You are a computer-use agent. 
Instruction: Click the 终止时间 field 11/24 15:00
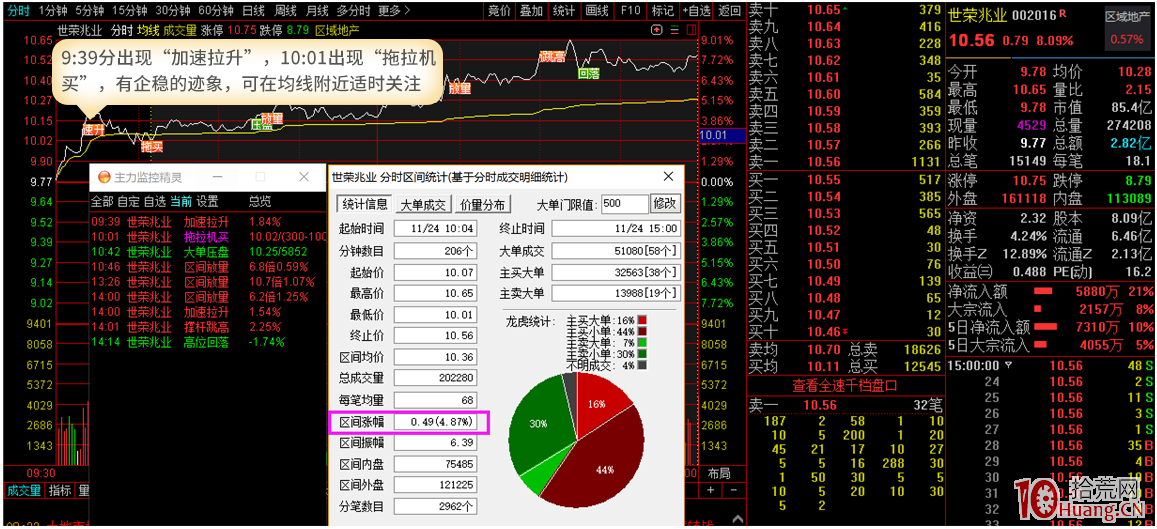coord(615,229)
